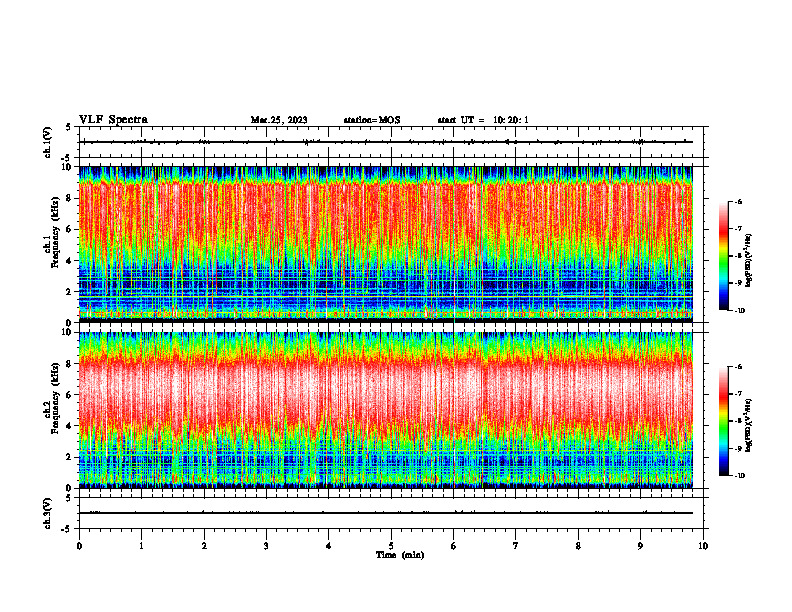The width and height of the screenshot is (792, 612).
Task: Click the "-8" label on ch.2 color bar
Action: [x=738, y=421]
